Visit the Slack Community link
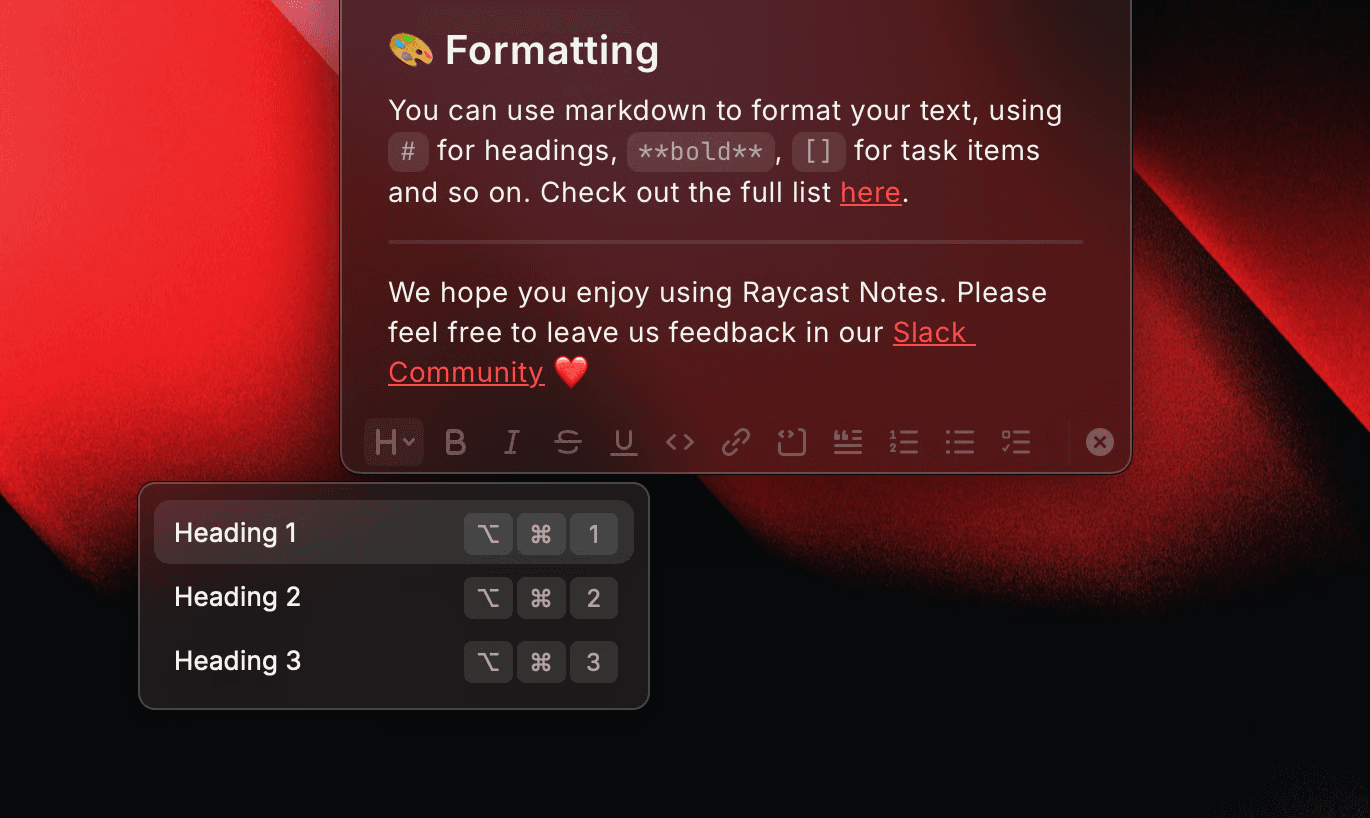This screenshot has height=818, width=1370. 930,332
